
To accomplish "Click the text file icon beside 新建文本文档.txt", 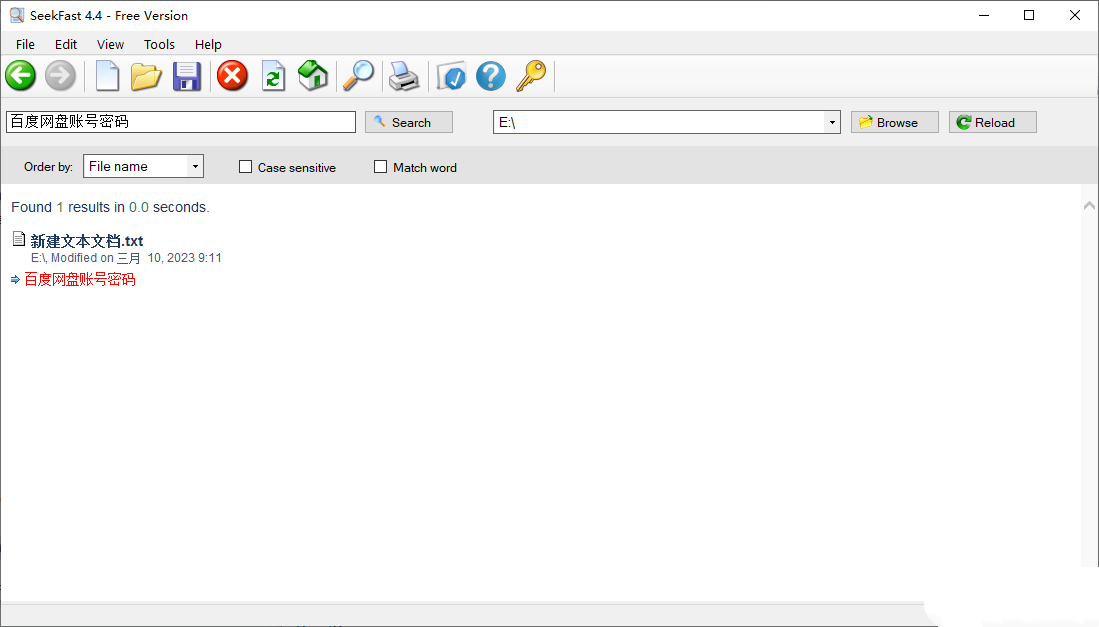I will (x=19, y=240).
